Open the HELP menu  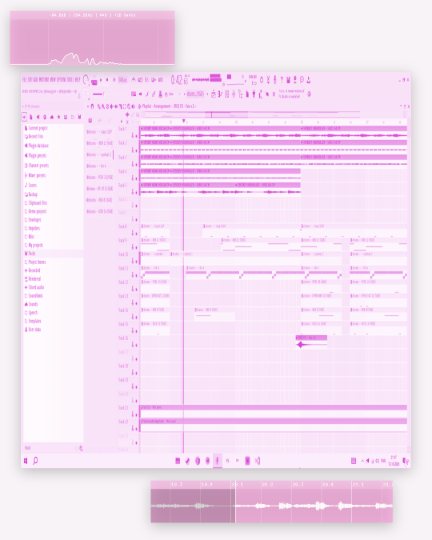(78, 80)
